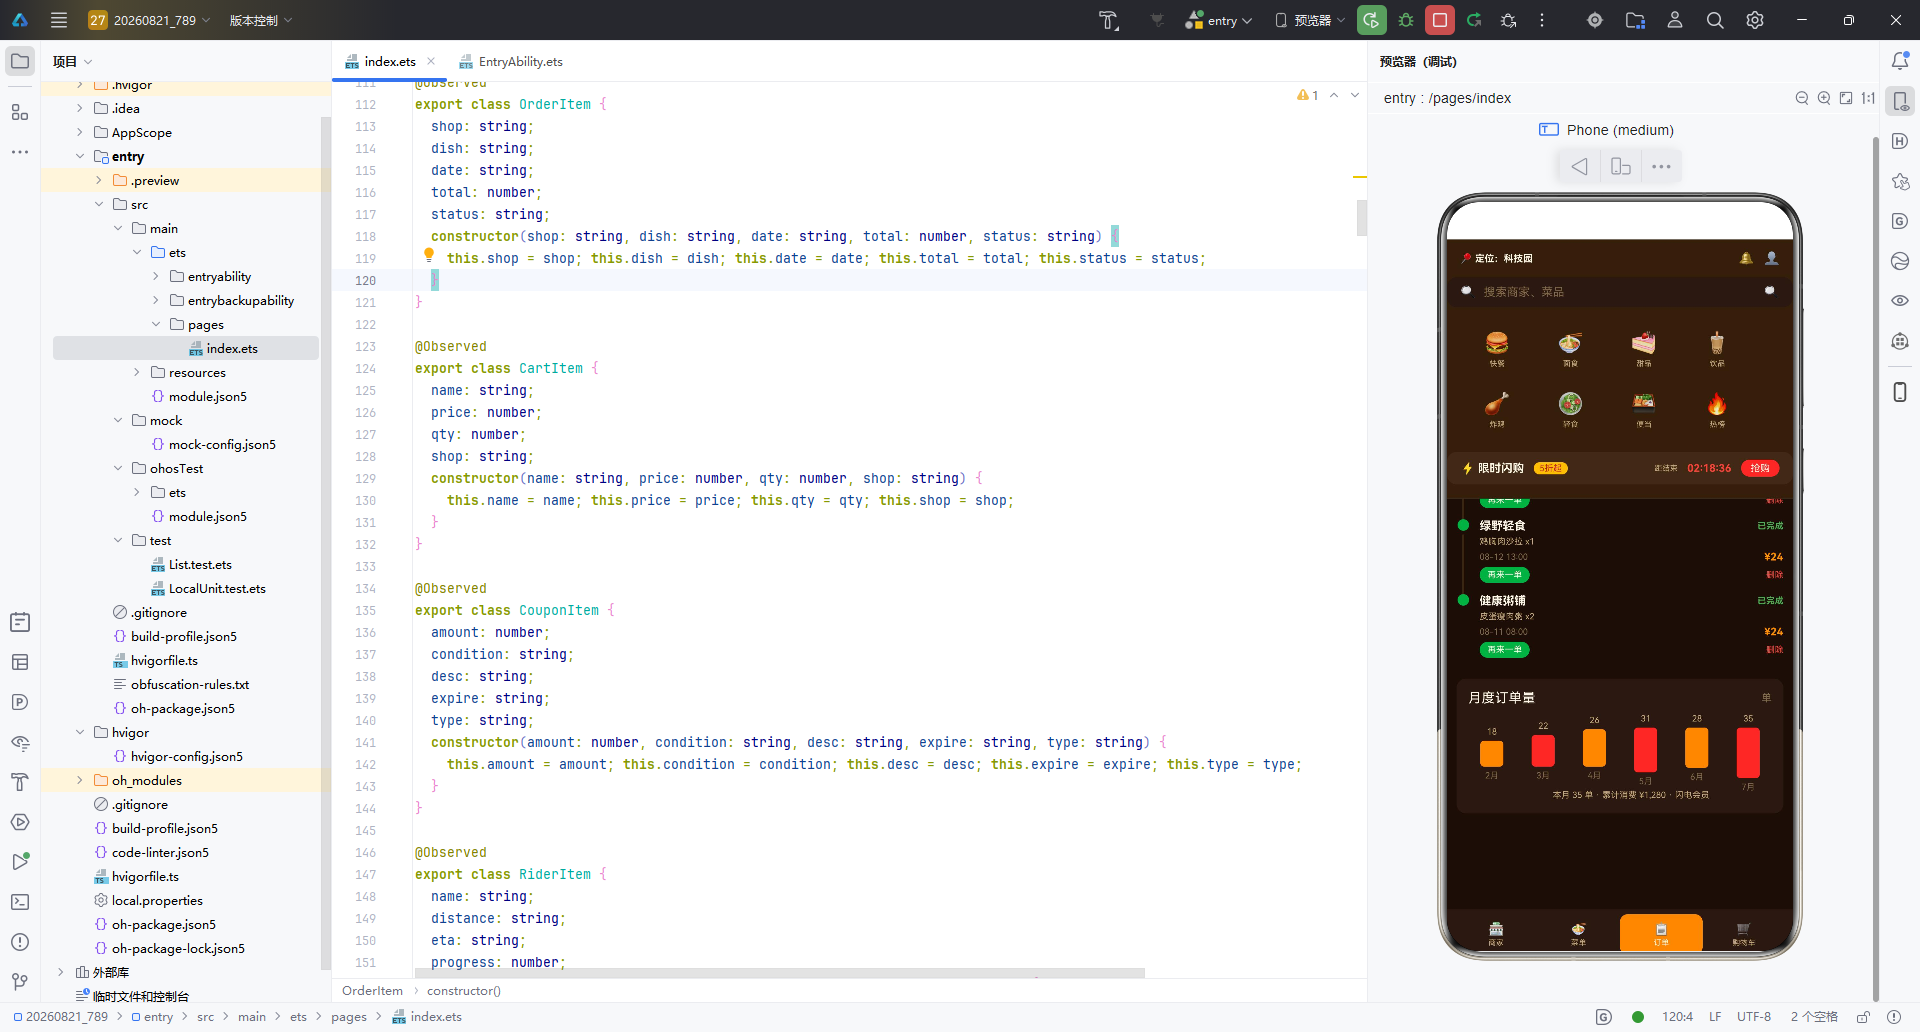Viewport: 1920px width, 1032px height.
Task: Open module.json5 under main
Action: [207, 396]
